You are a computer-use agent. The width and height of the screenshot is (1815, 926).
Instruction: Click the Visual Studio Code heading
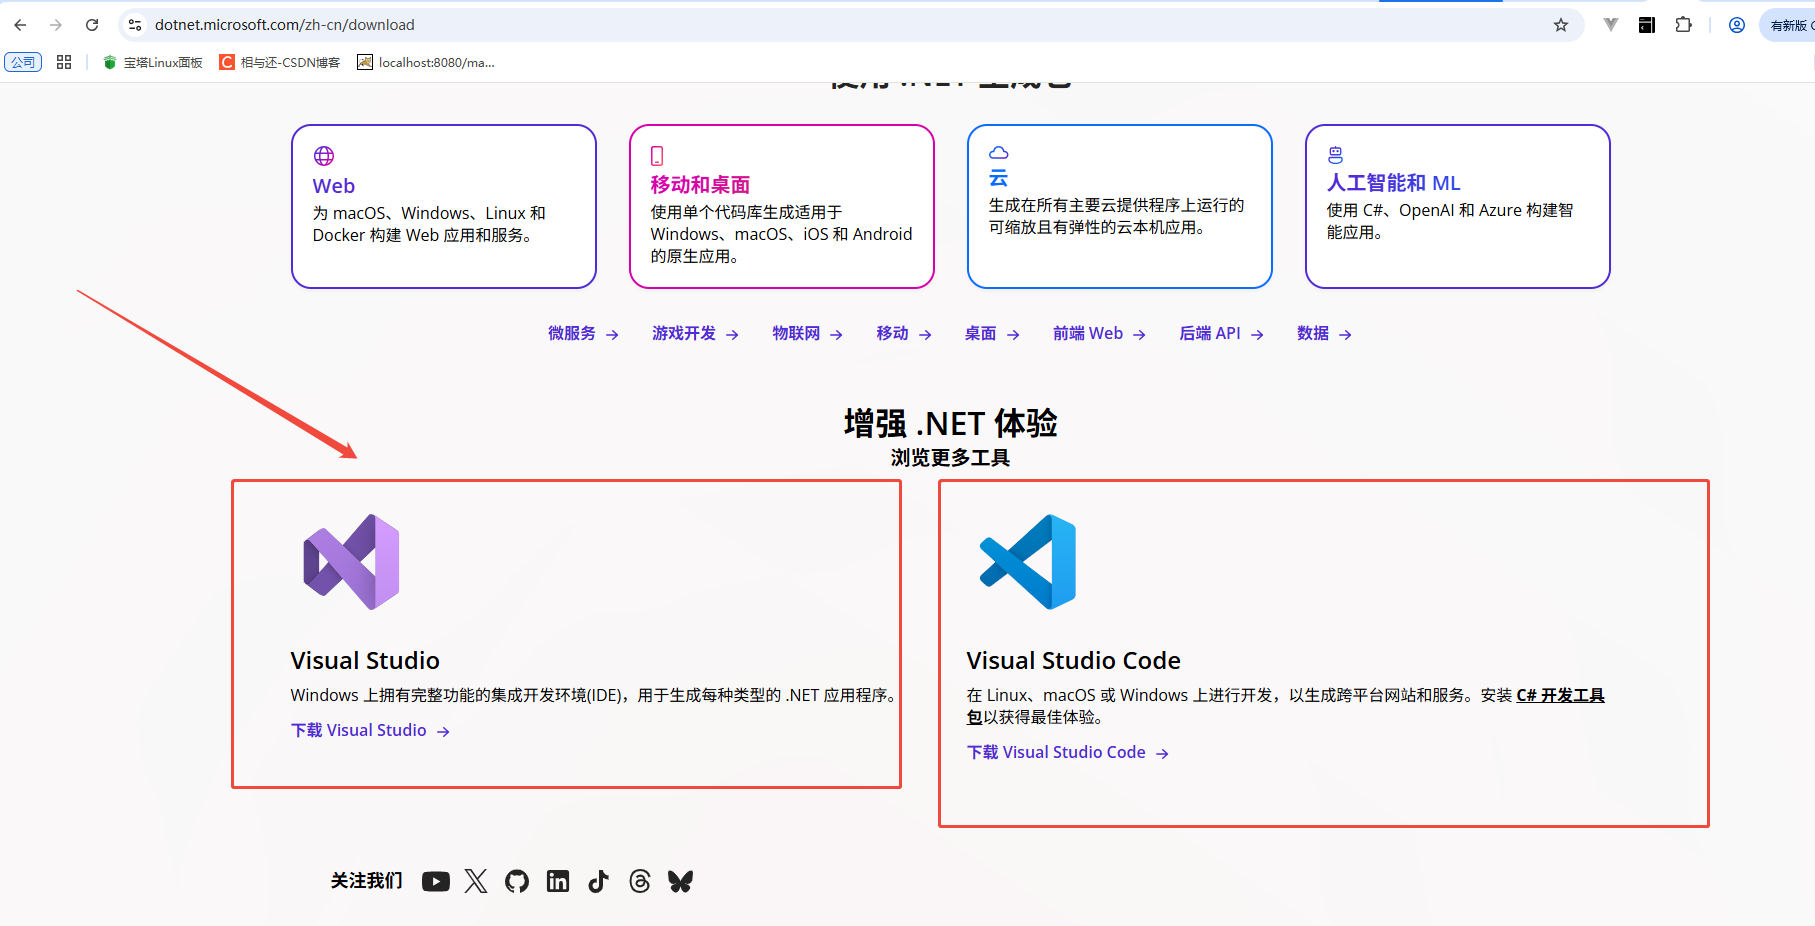pos(1073,661)
